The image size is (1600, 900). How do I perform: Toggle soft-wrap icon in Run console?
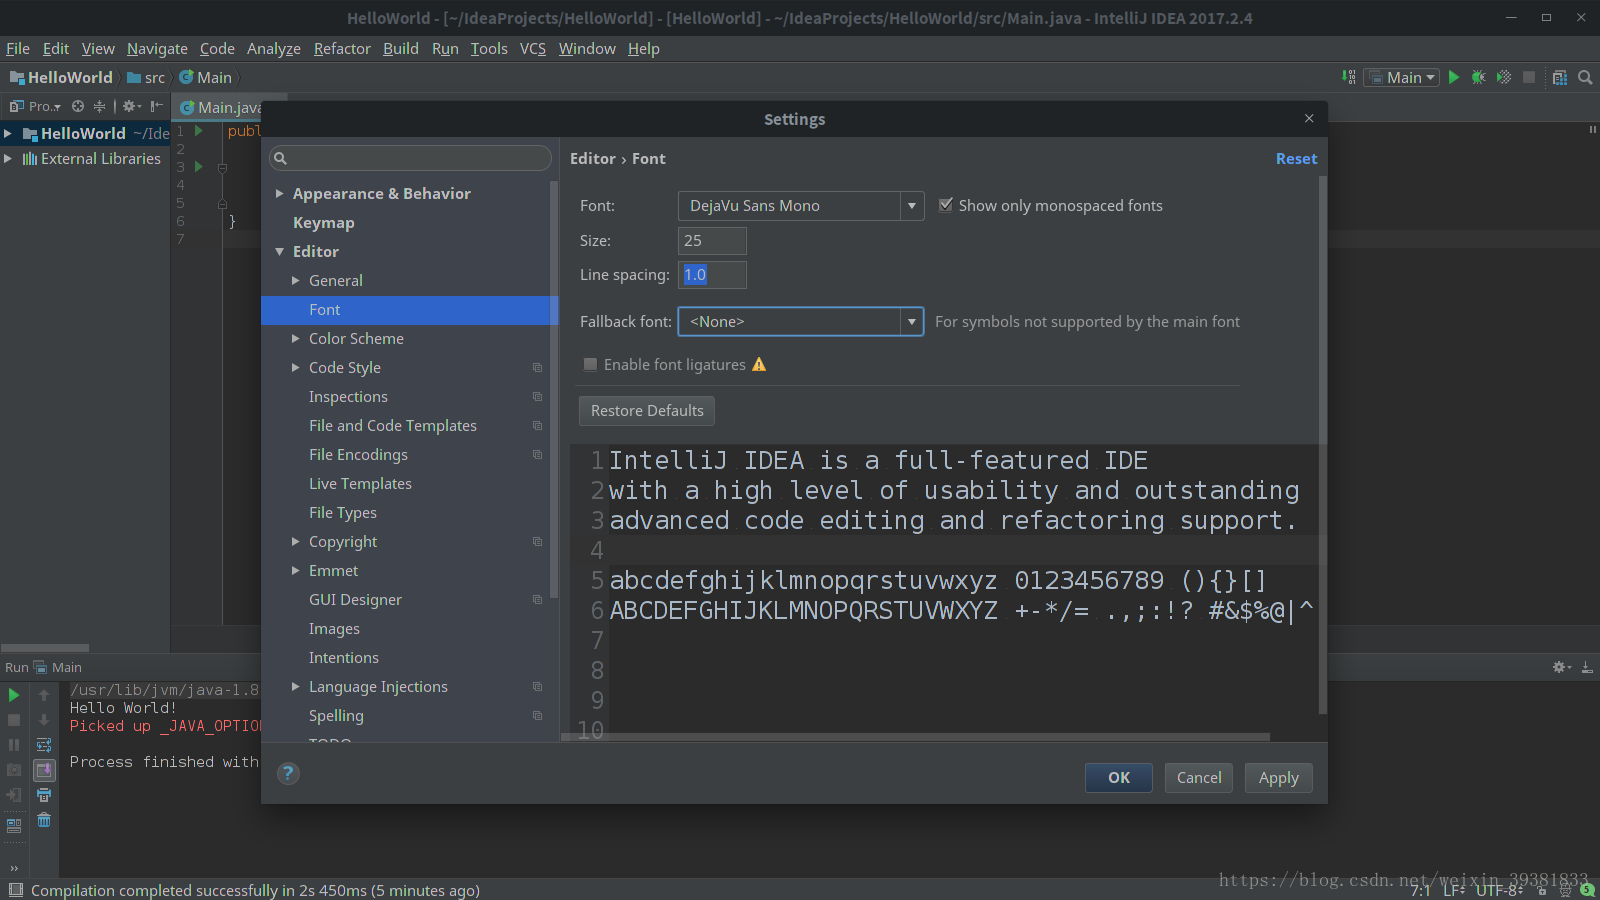pyautogui.click(x=44, y=745)
